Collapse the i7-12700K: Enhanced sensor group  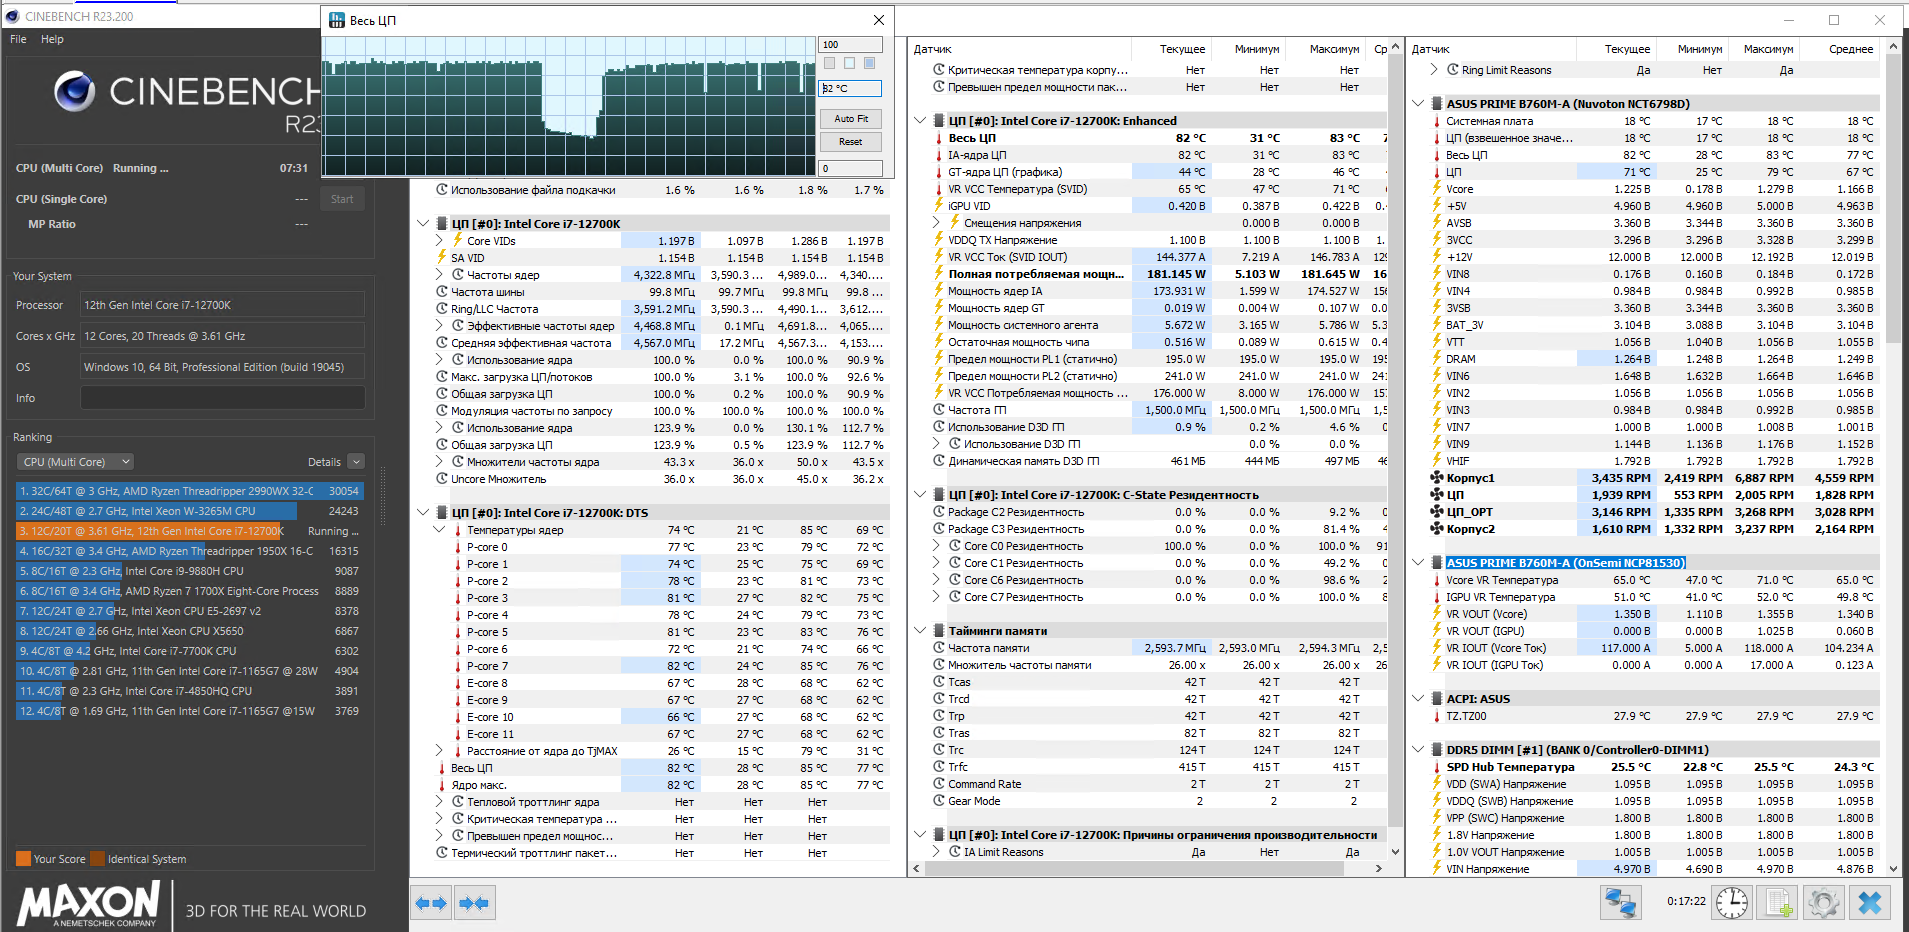[920, 121]
